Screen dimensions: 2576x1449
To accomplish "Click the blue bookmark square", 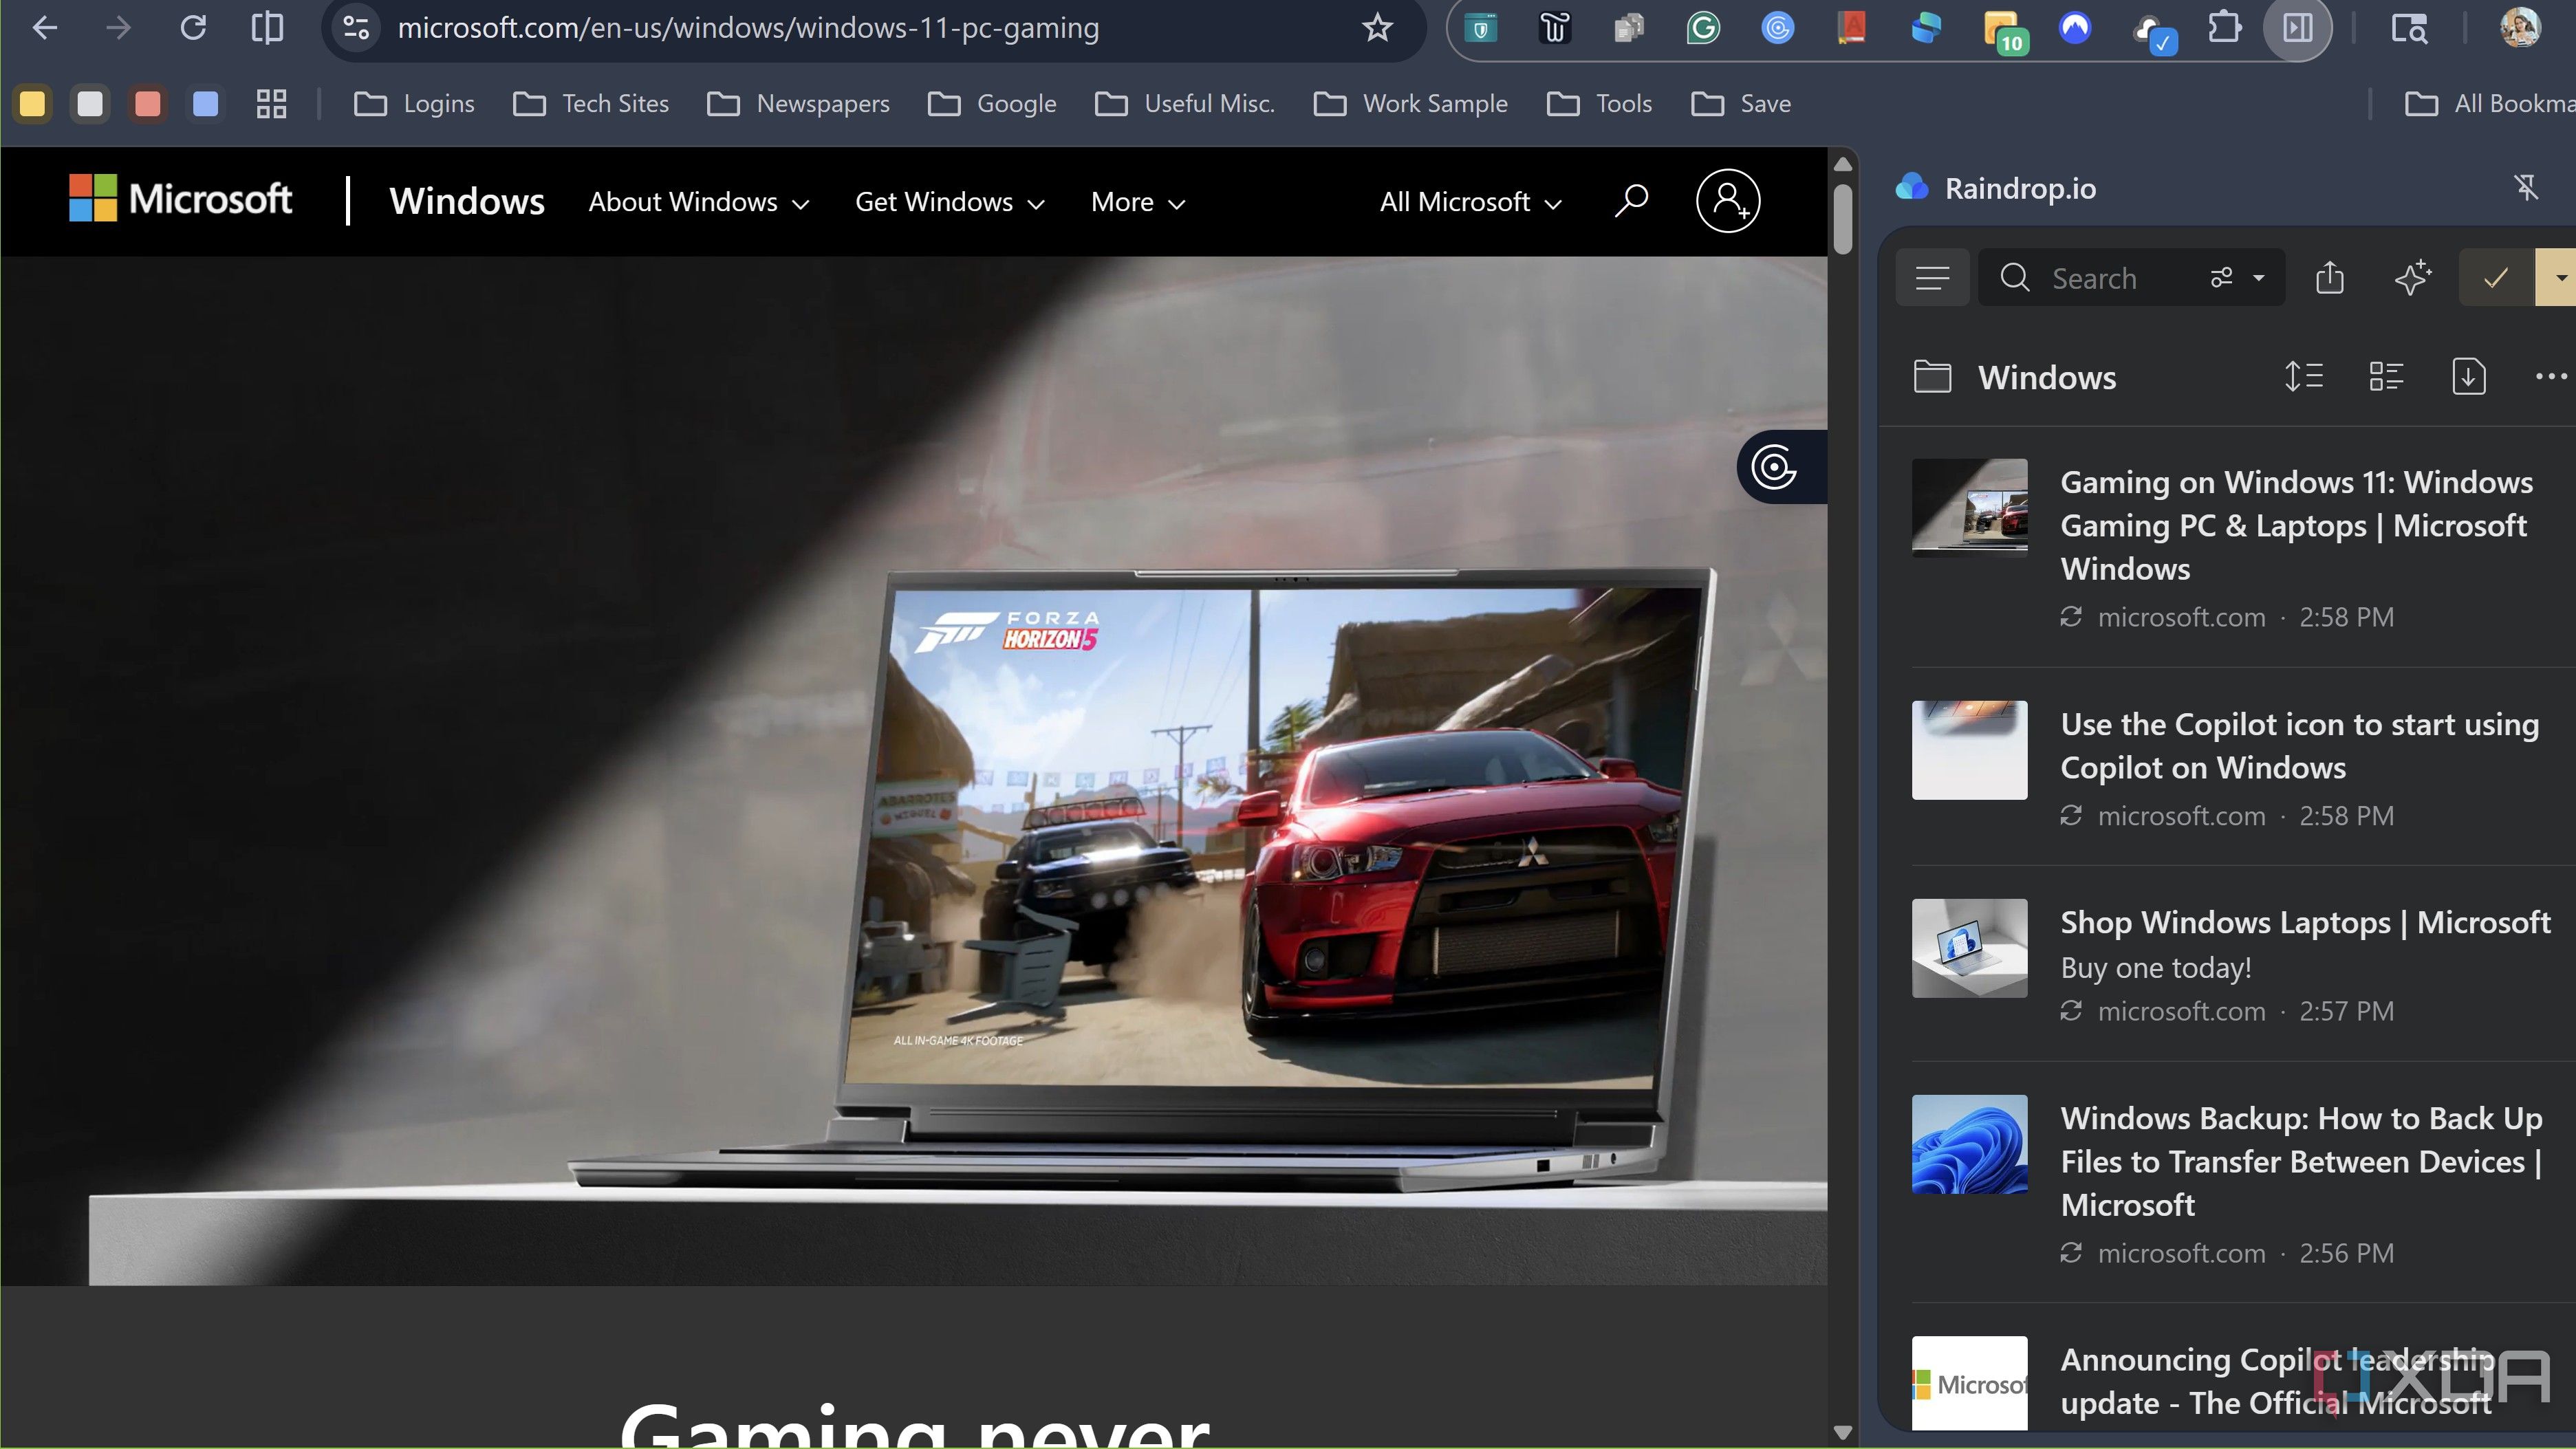I will click(x=205, y=104).
